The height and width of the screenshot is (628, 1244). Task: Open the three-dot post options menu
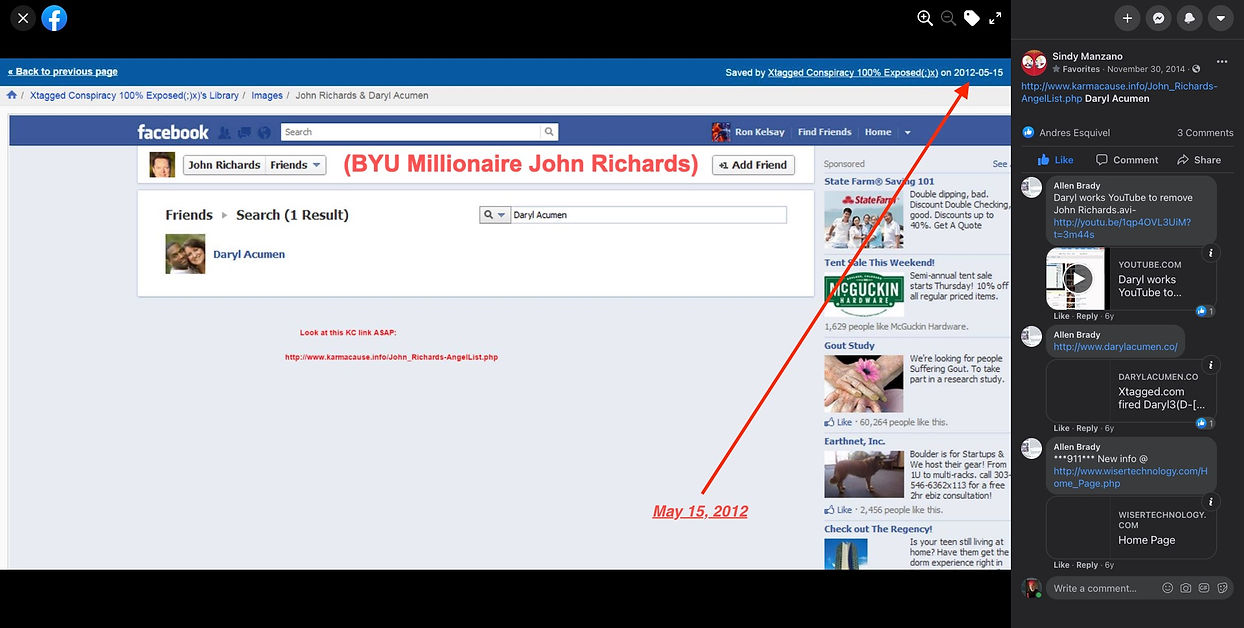coord(1222,62)
